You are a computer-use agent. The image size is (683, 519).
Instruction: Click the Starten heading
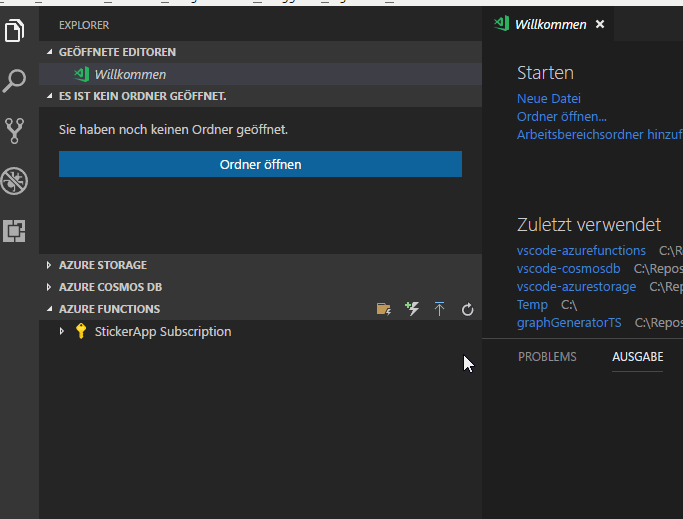point(545,73)
